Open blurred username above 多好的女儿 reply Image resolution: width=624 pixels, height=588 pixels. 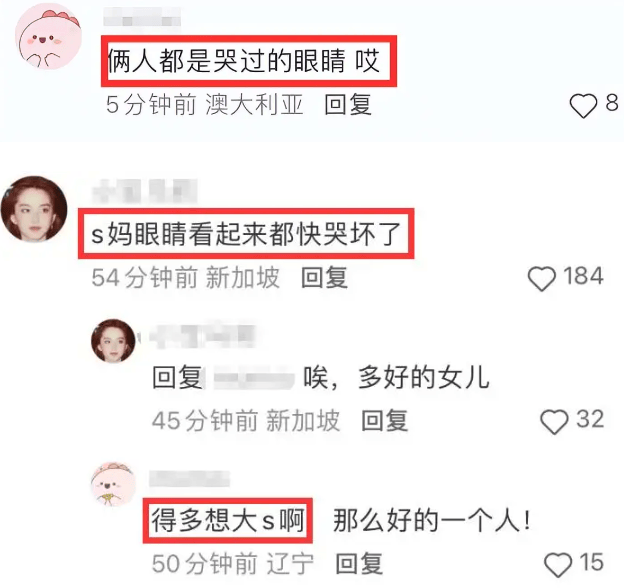click(x=202, y=336)
